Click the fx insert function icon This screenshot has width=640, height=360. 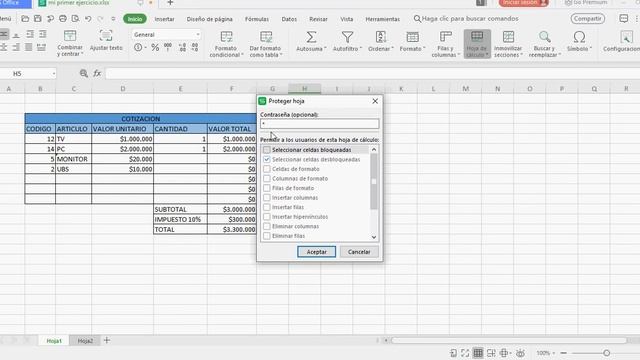coord(97,73)
